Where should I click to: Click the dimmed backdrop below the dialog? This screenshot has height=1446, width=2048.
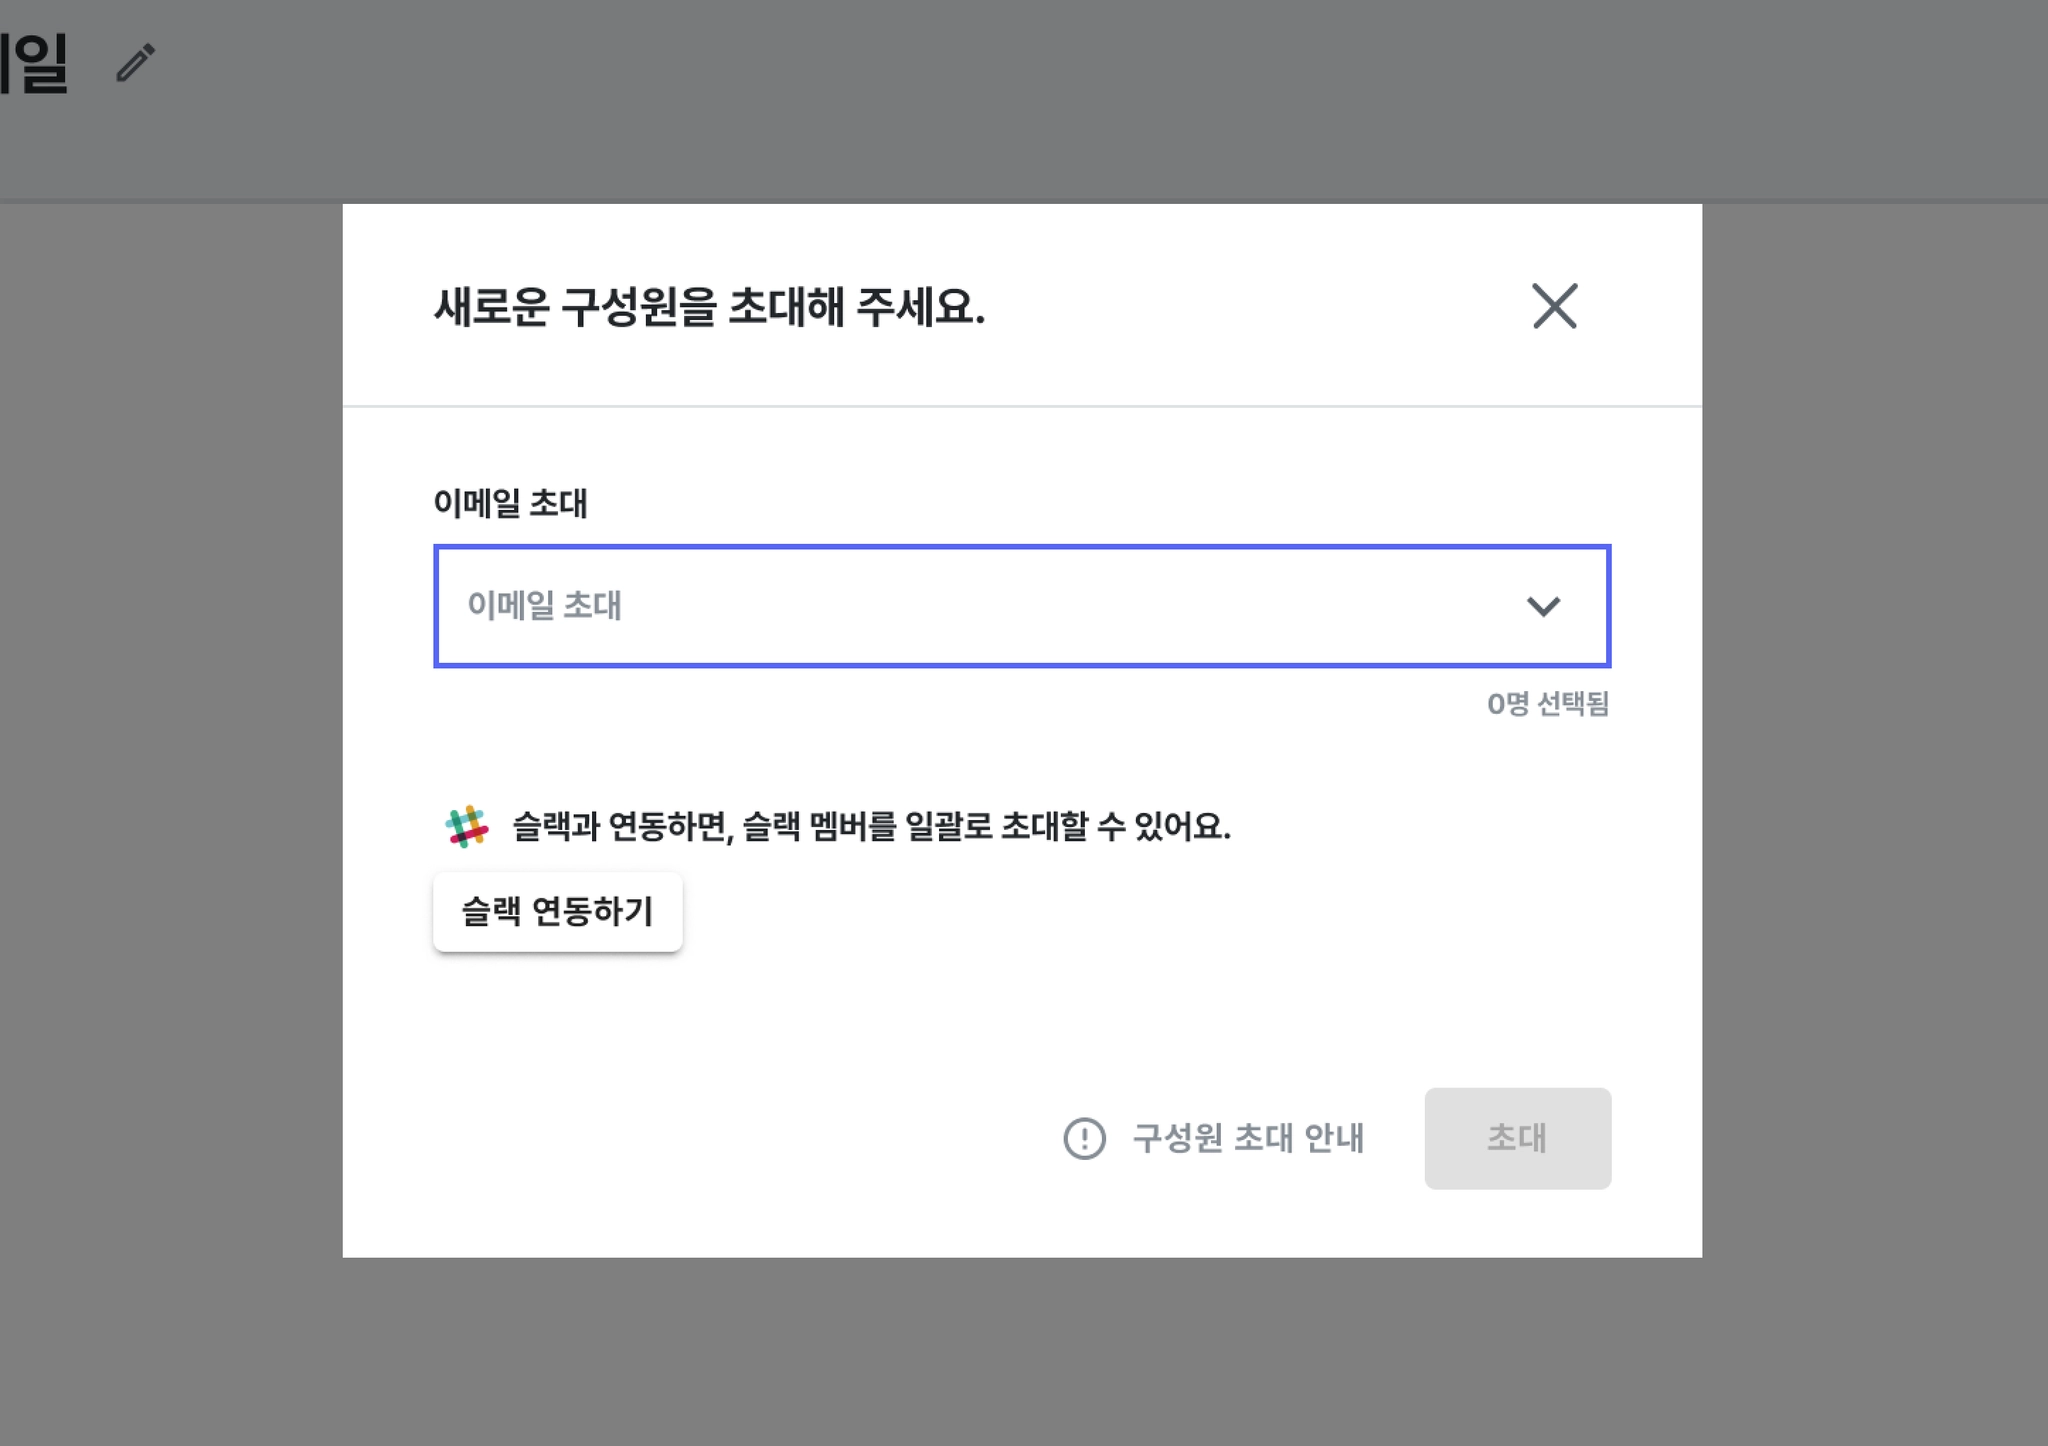[x=1022, y=1350]
